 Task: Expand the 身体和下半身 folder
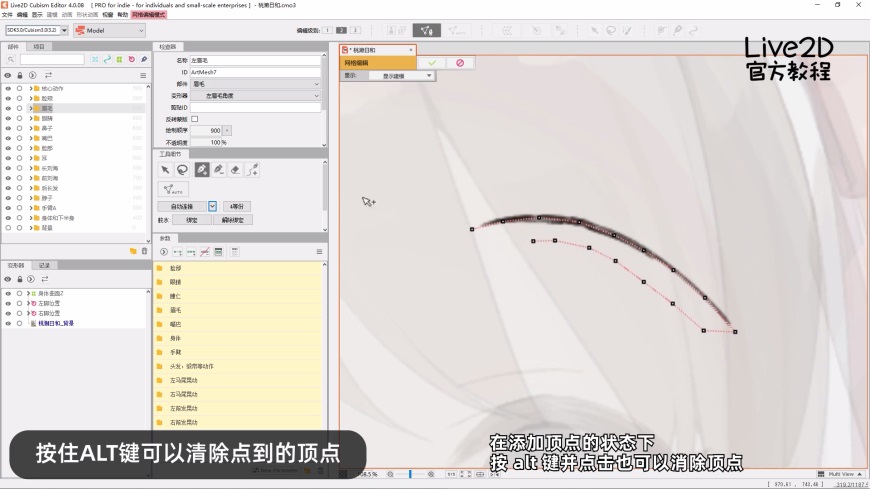[31, 218]
